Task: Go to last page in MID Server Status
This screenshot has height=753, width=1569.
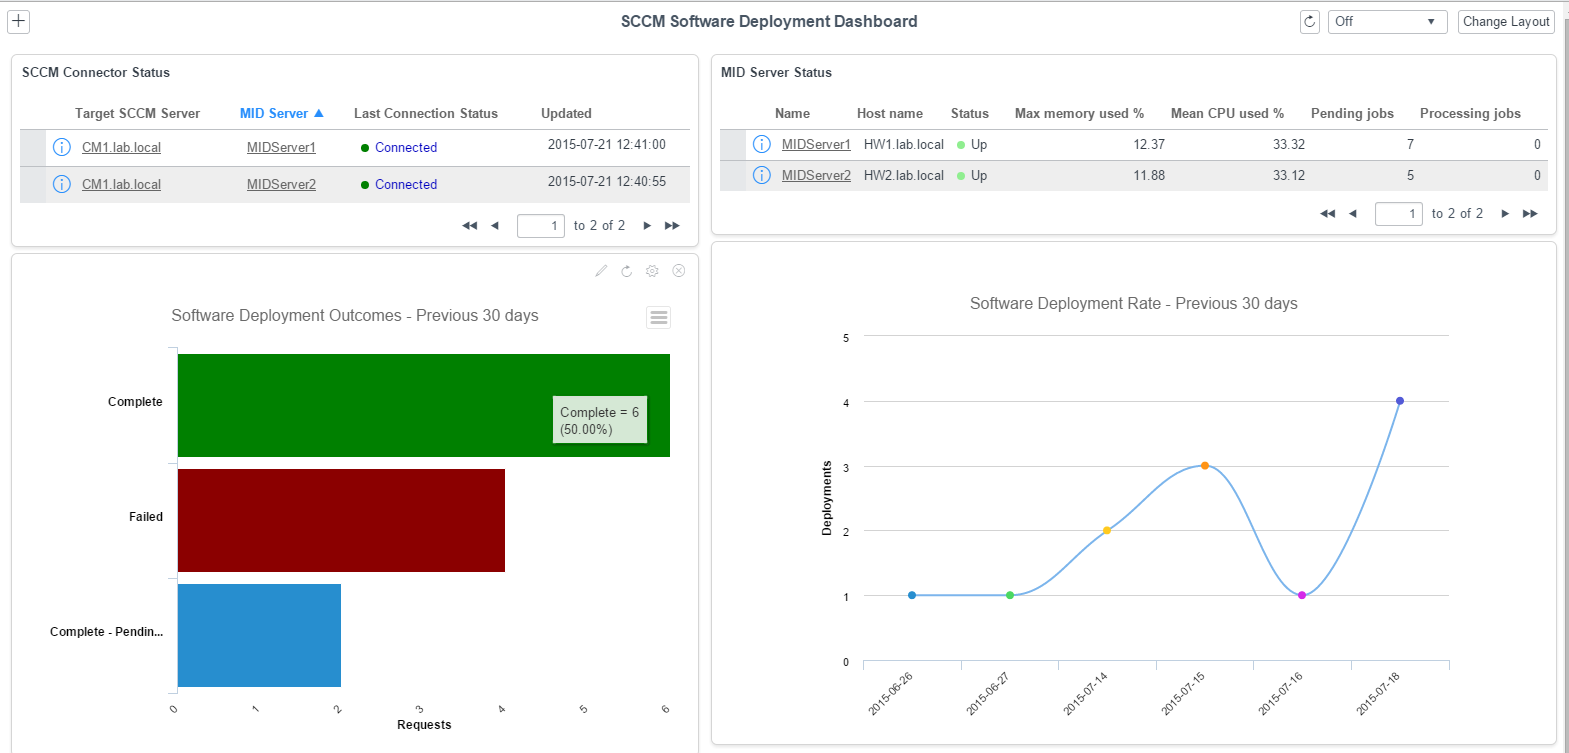Action: pyautogui.click(x=1530, y=214)
